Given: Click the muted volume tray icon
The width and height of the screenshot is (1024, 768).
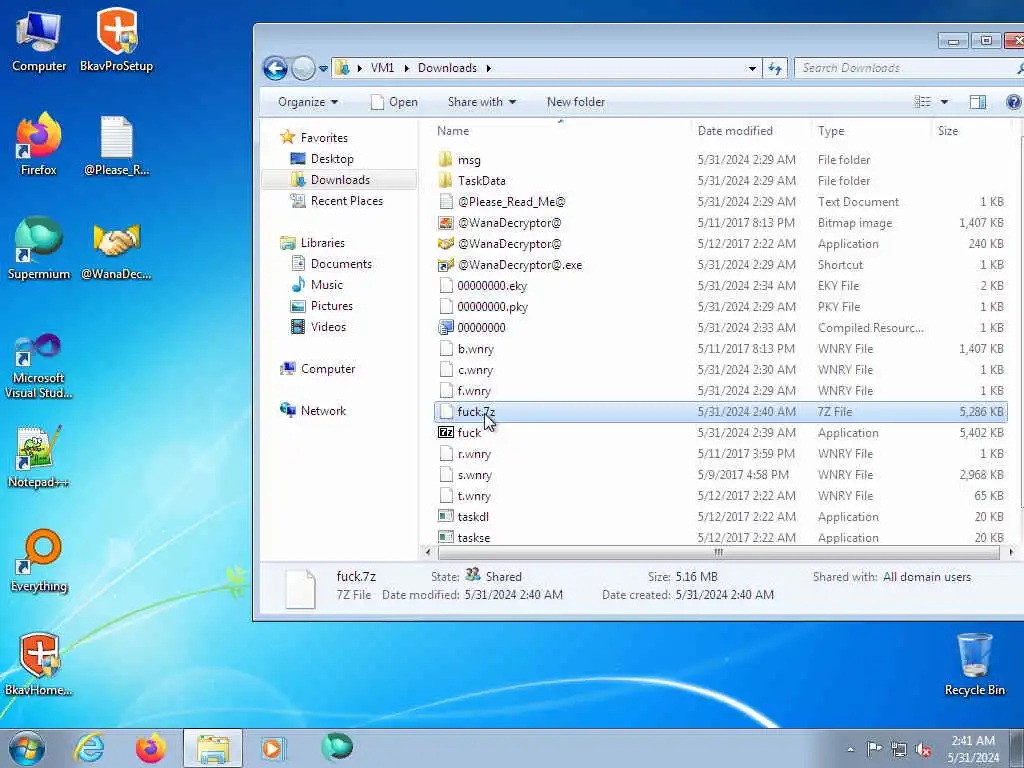Looking at the screenshot, I should [x=923, y=749].
